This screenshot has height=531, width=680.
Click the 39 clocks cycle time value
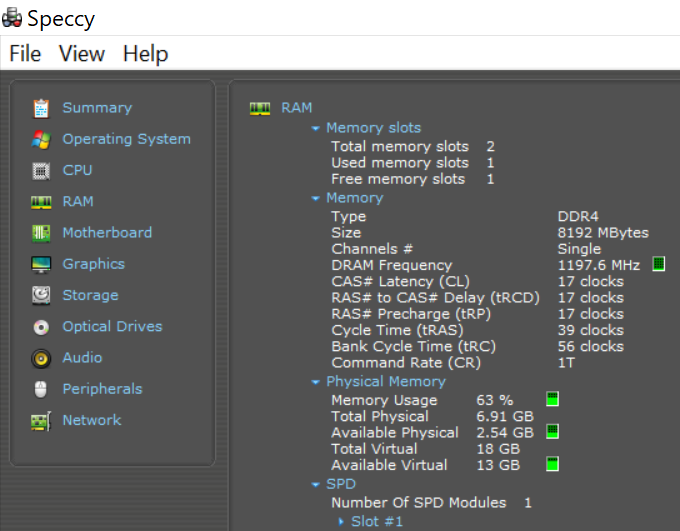[590, 330]
